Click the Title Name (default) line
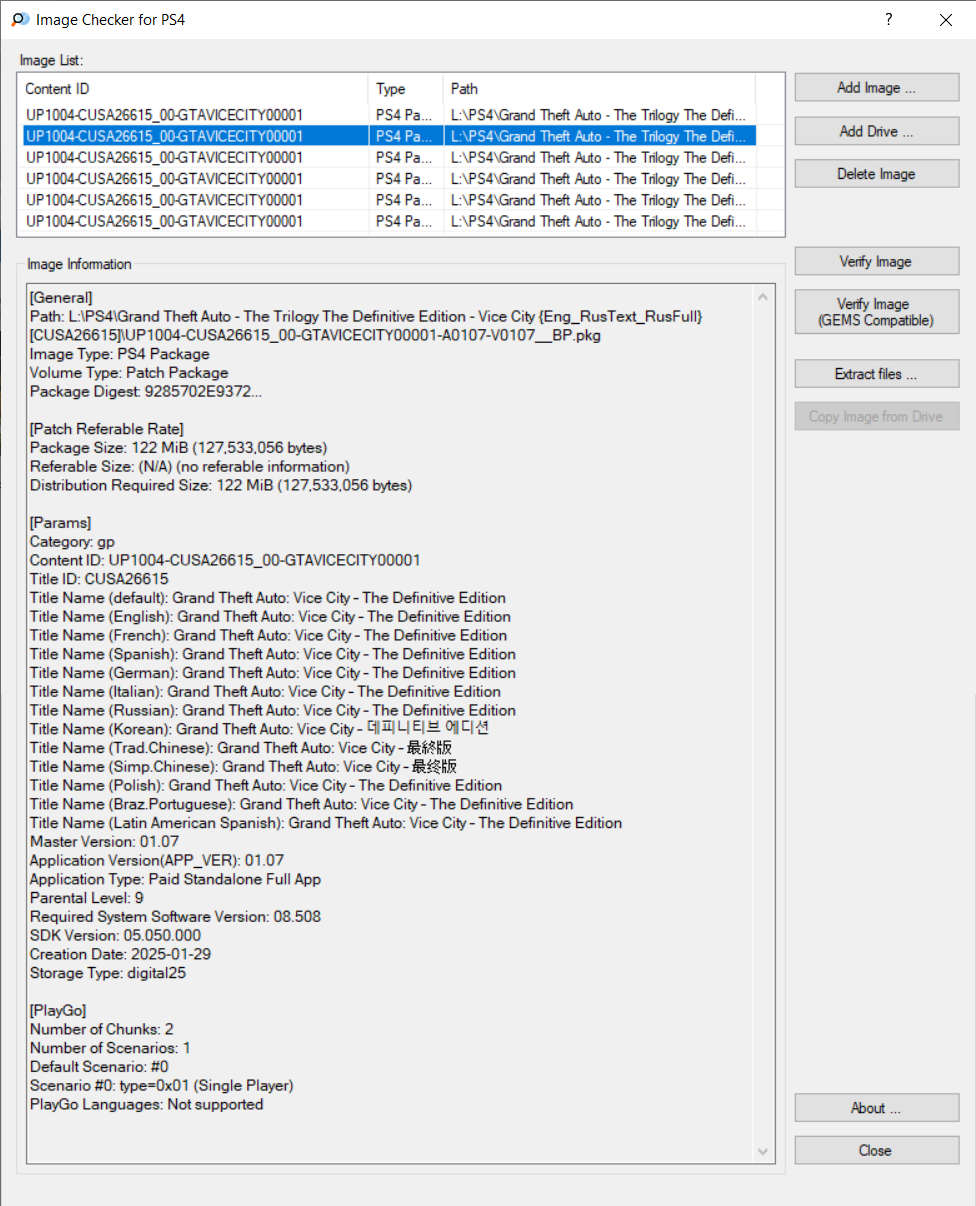 [268, 598]
